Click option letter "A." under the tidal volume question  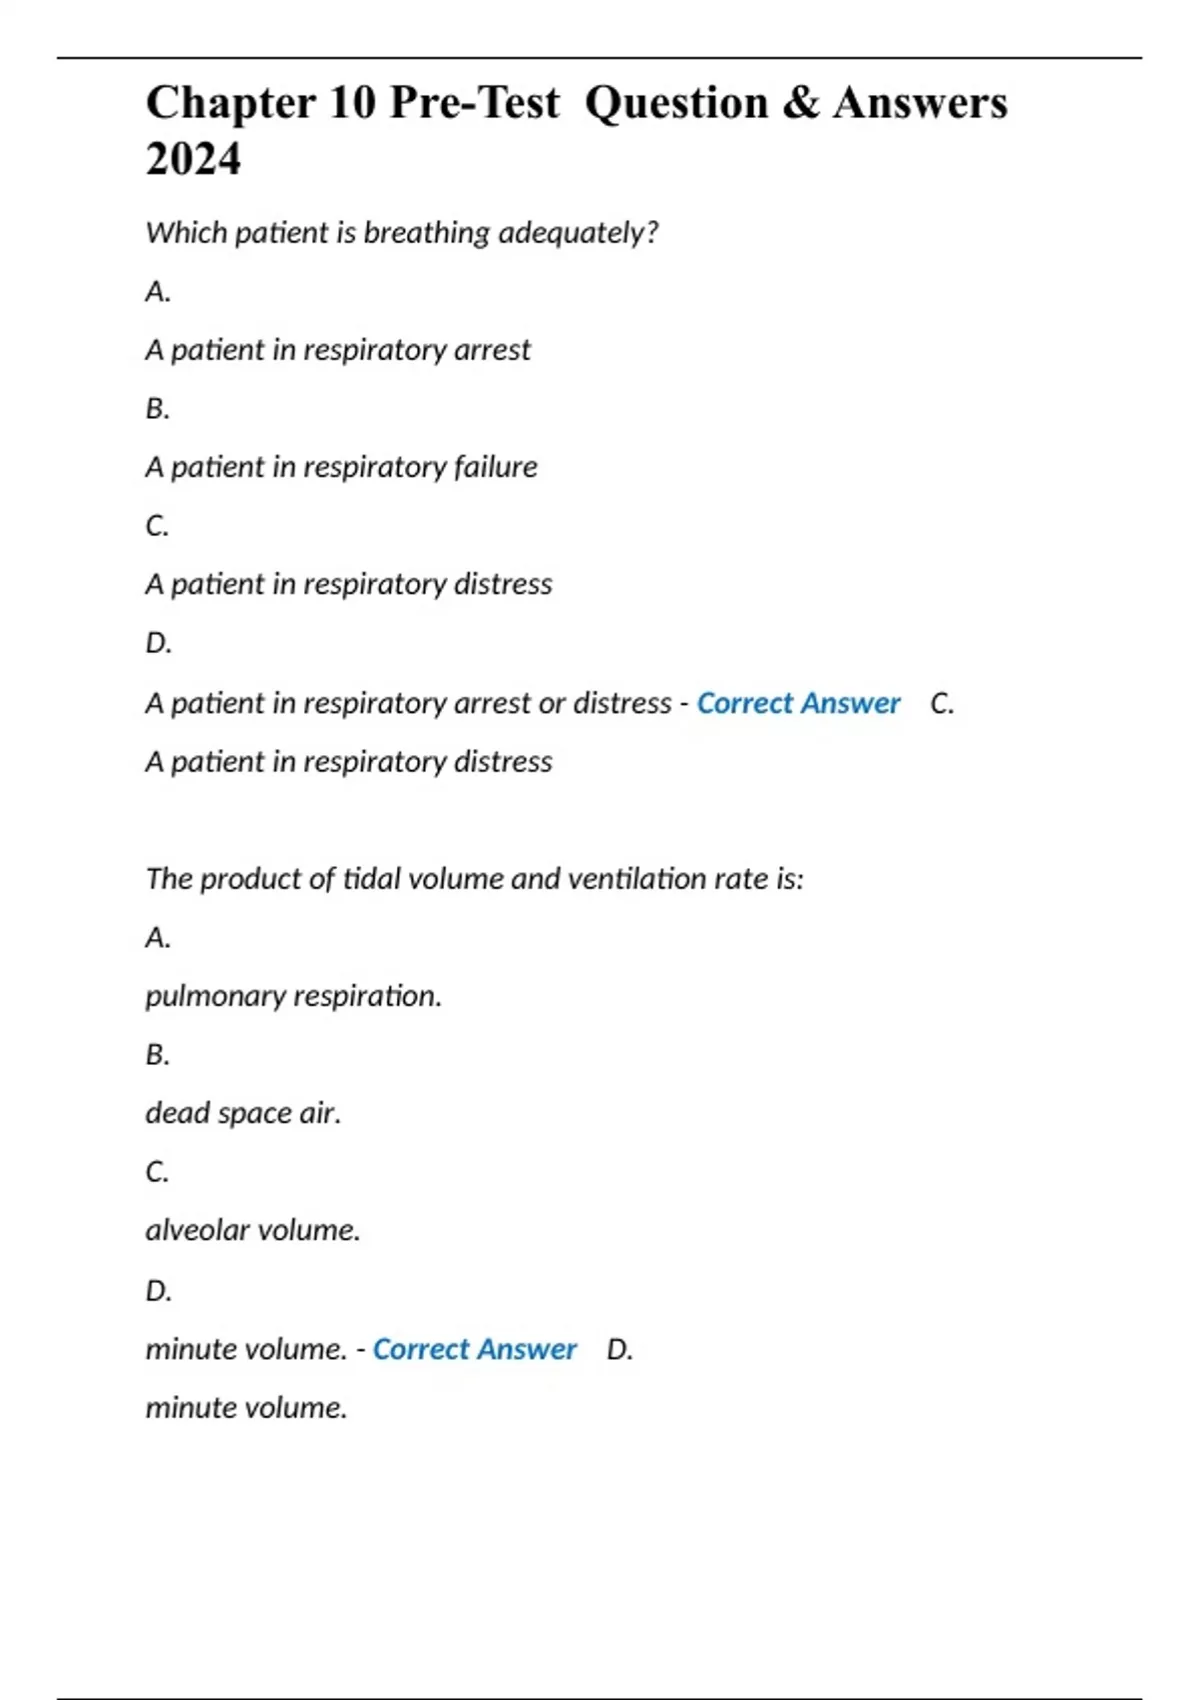(158, 938)
